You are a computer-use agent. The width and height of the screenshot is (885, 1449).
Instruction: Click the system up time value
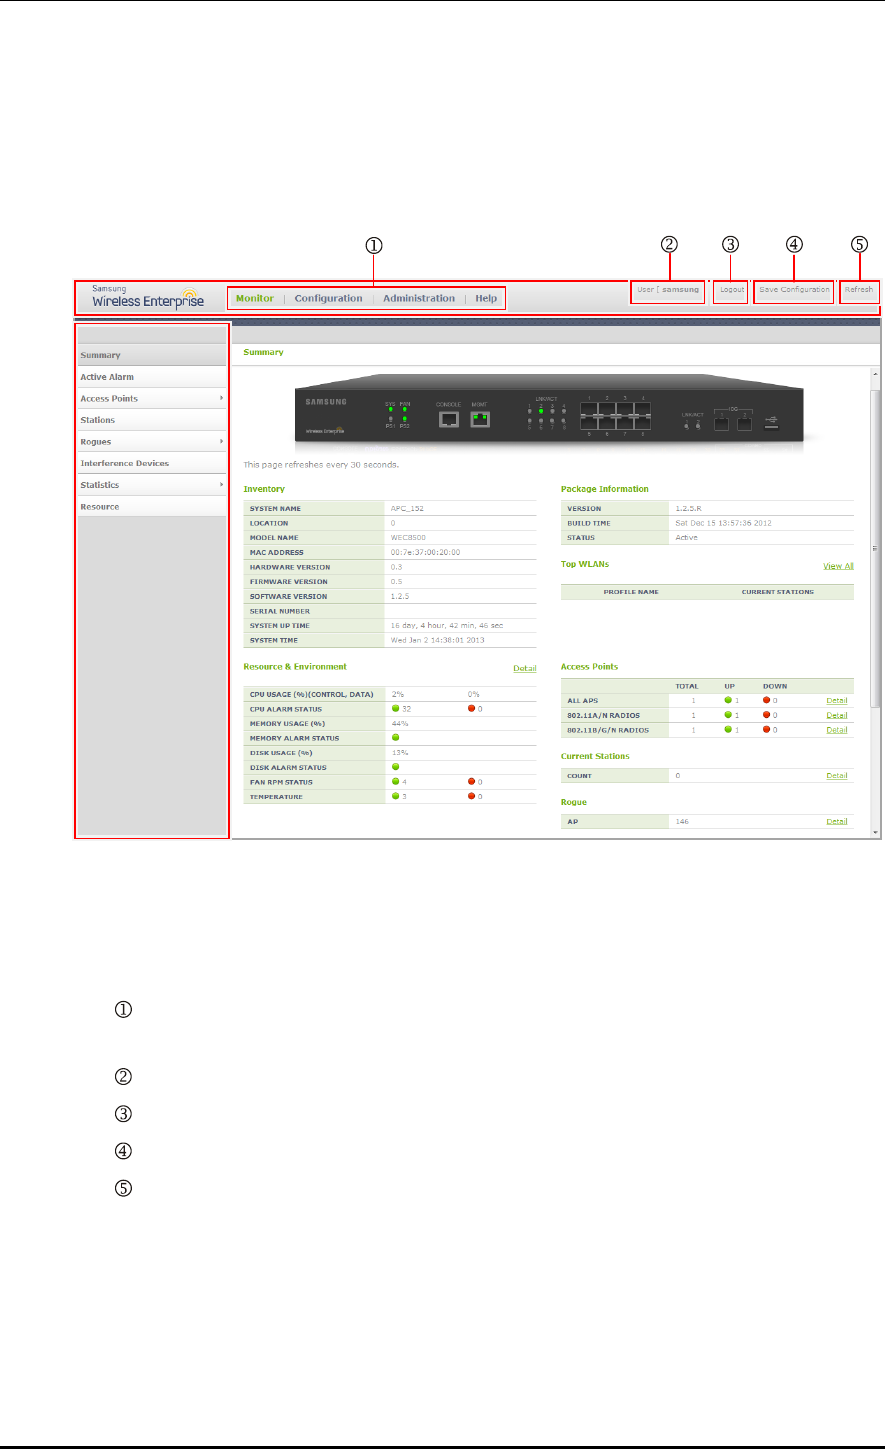[446, 625]
